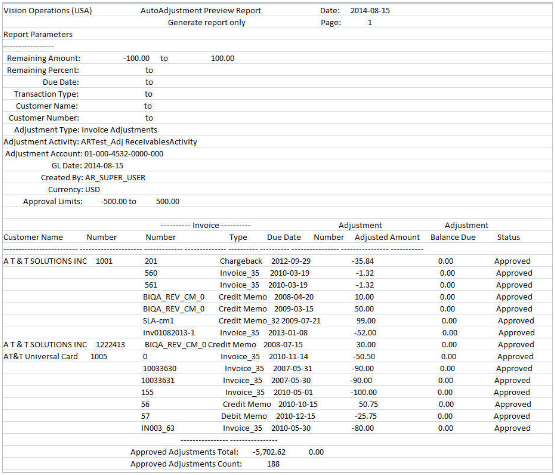Click the adjusted amount -50.50

click(364, 357)
